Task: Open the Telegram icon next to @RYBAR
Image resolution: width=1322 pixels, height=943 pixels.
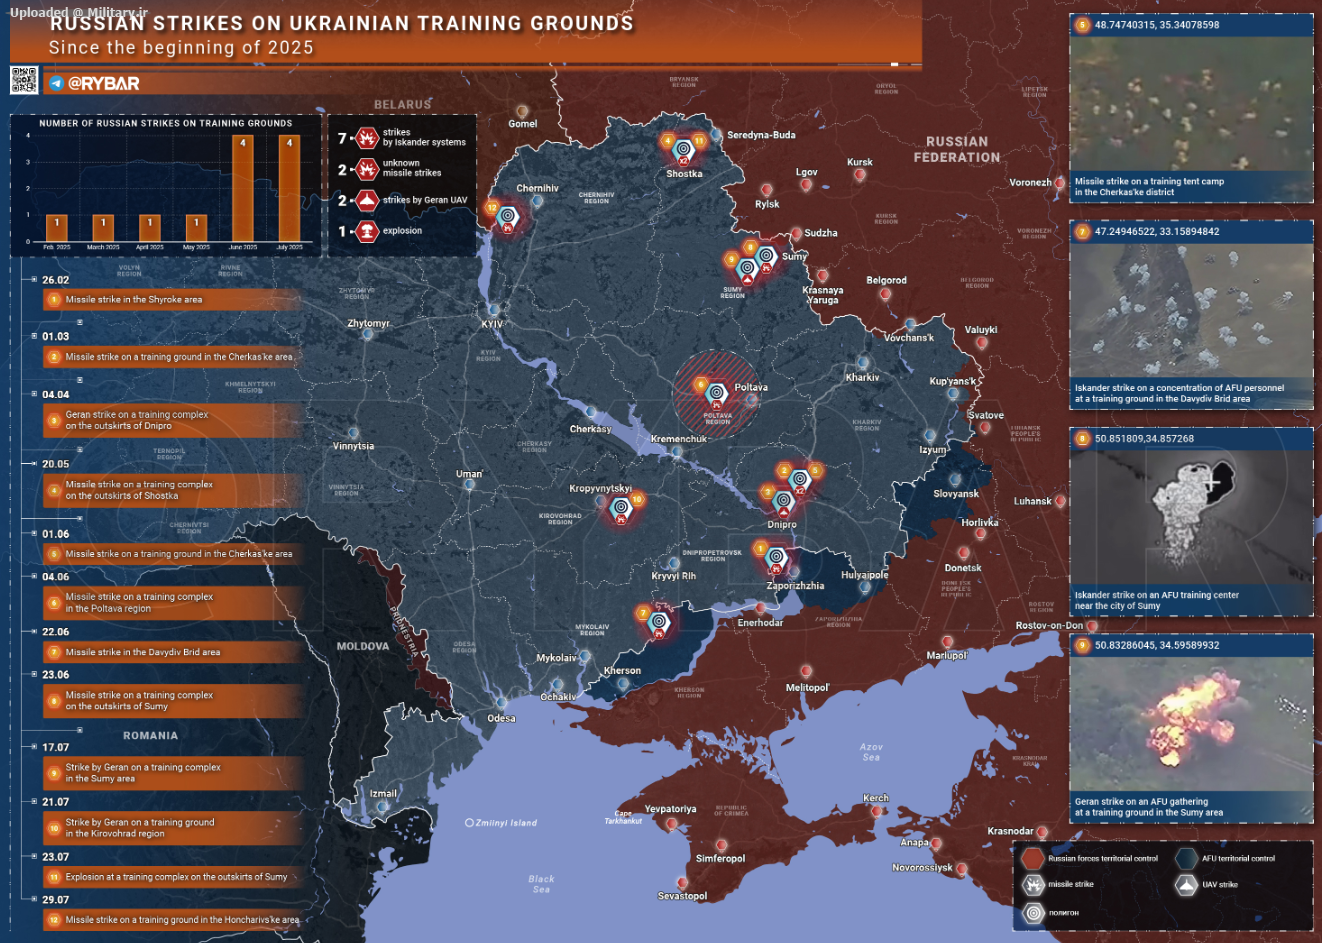Action: (x=56, y=84)
